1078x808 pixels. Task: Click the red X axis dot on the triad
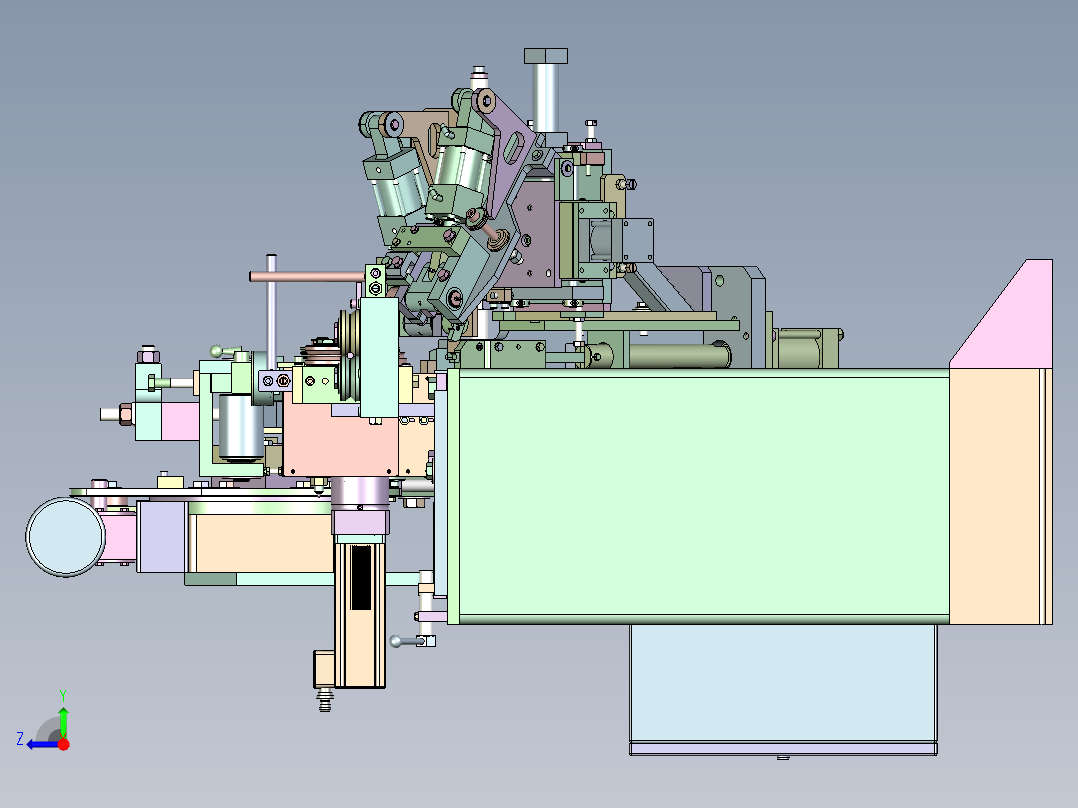(63, 744)
